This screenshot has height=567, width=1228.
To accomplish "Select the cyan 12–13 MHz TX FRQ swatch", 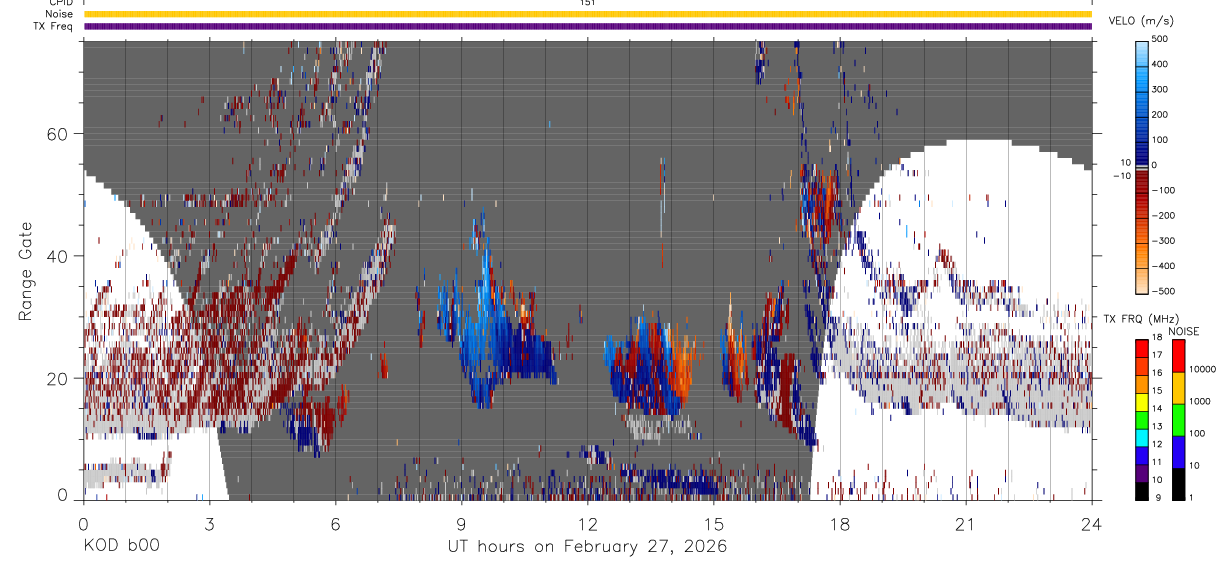I will pyautogui.click(x=1142, y=438).
